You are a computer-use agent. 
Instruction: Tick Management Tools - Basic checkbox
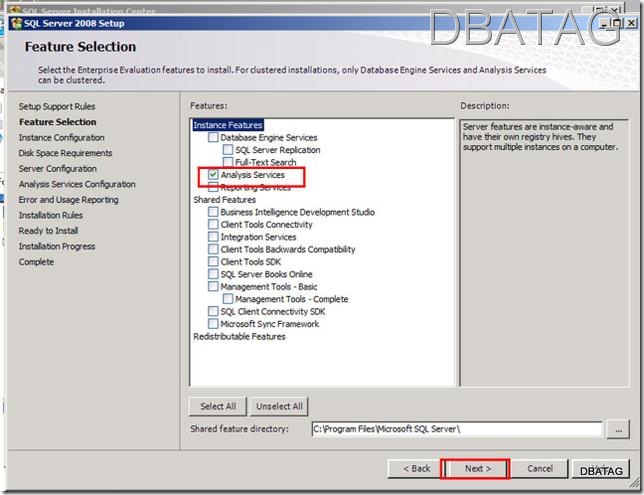click(x=213, y=286)
